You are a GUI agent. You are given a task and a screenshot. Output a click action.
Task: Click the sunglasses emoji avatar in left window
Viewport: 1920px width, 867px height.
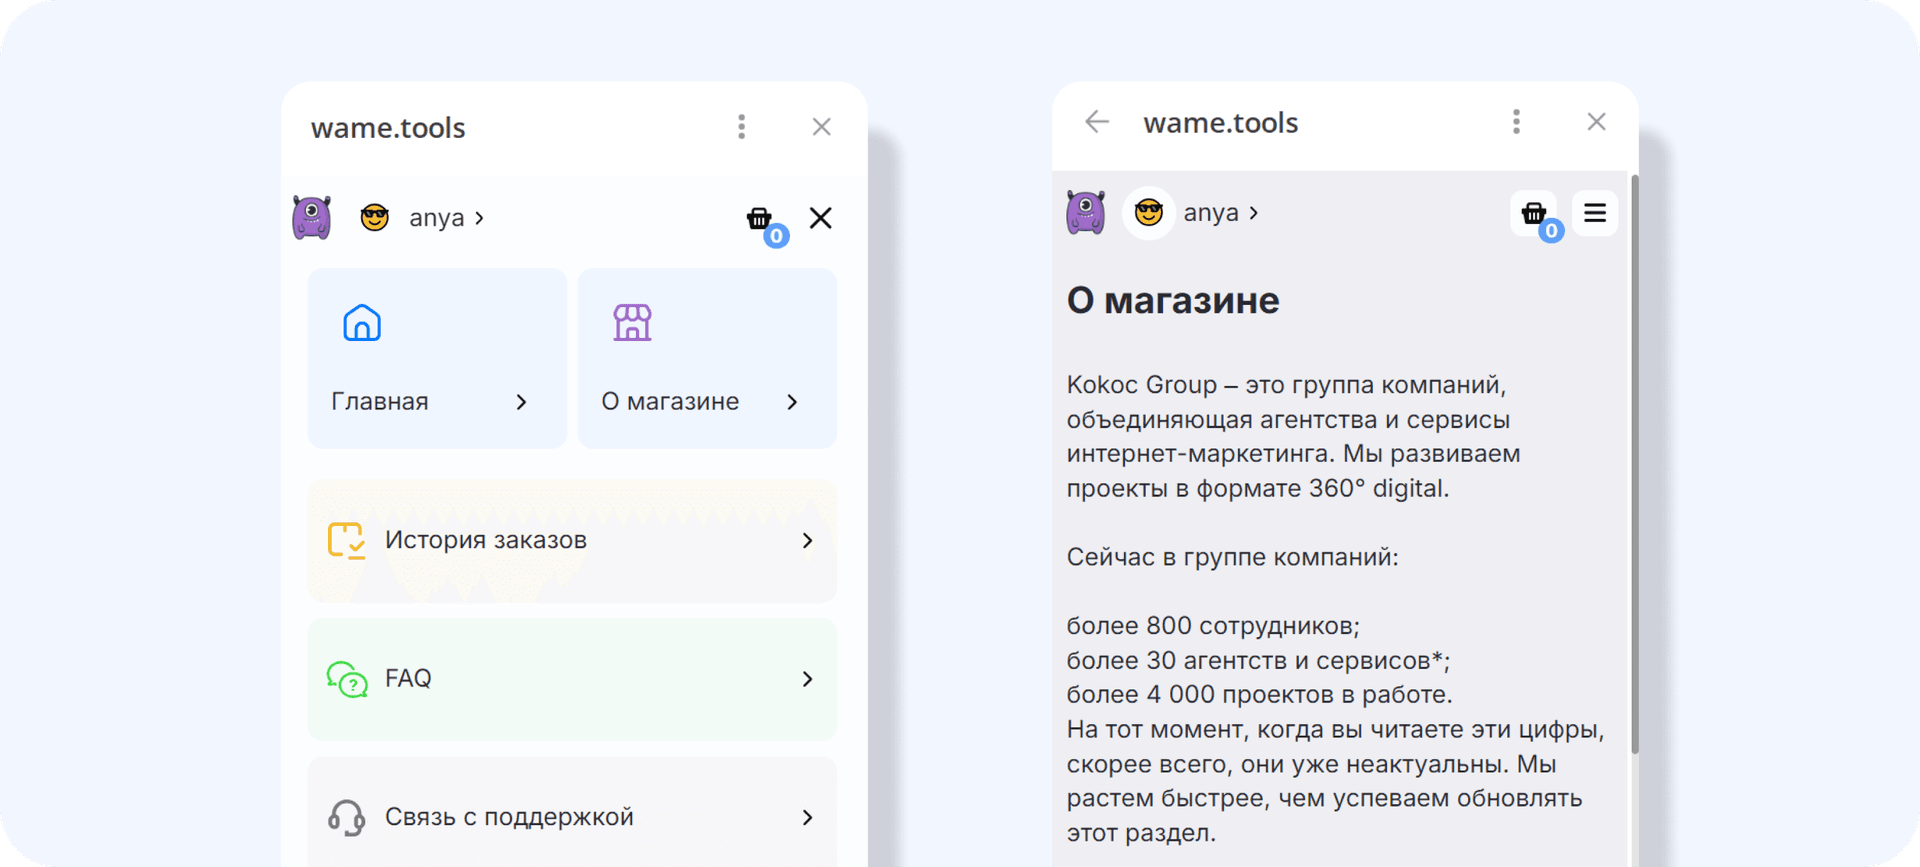[x=375, y=217]
